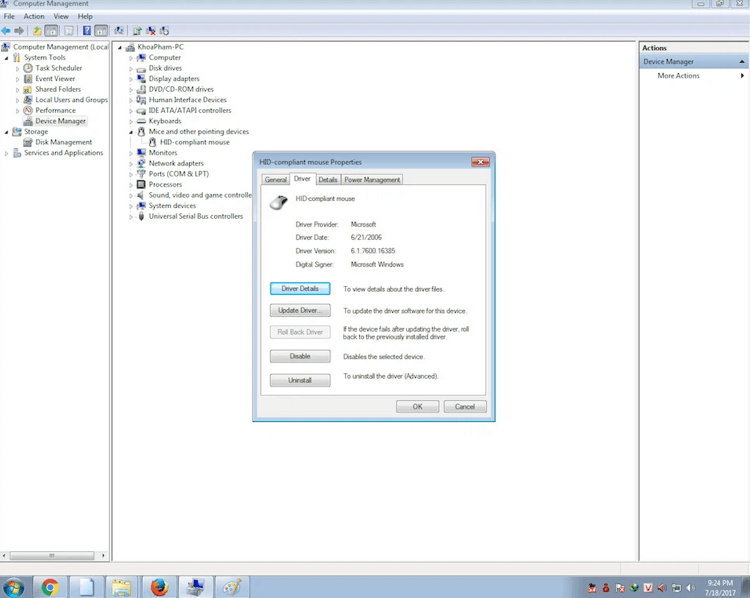Open the File menu
The width and height of the screenshot is (750, 598).
tap(9, 16)
